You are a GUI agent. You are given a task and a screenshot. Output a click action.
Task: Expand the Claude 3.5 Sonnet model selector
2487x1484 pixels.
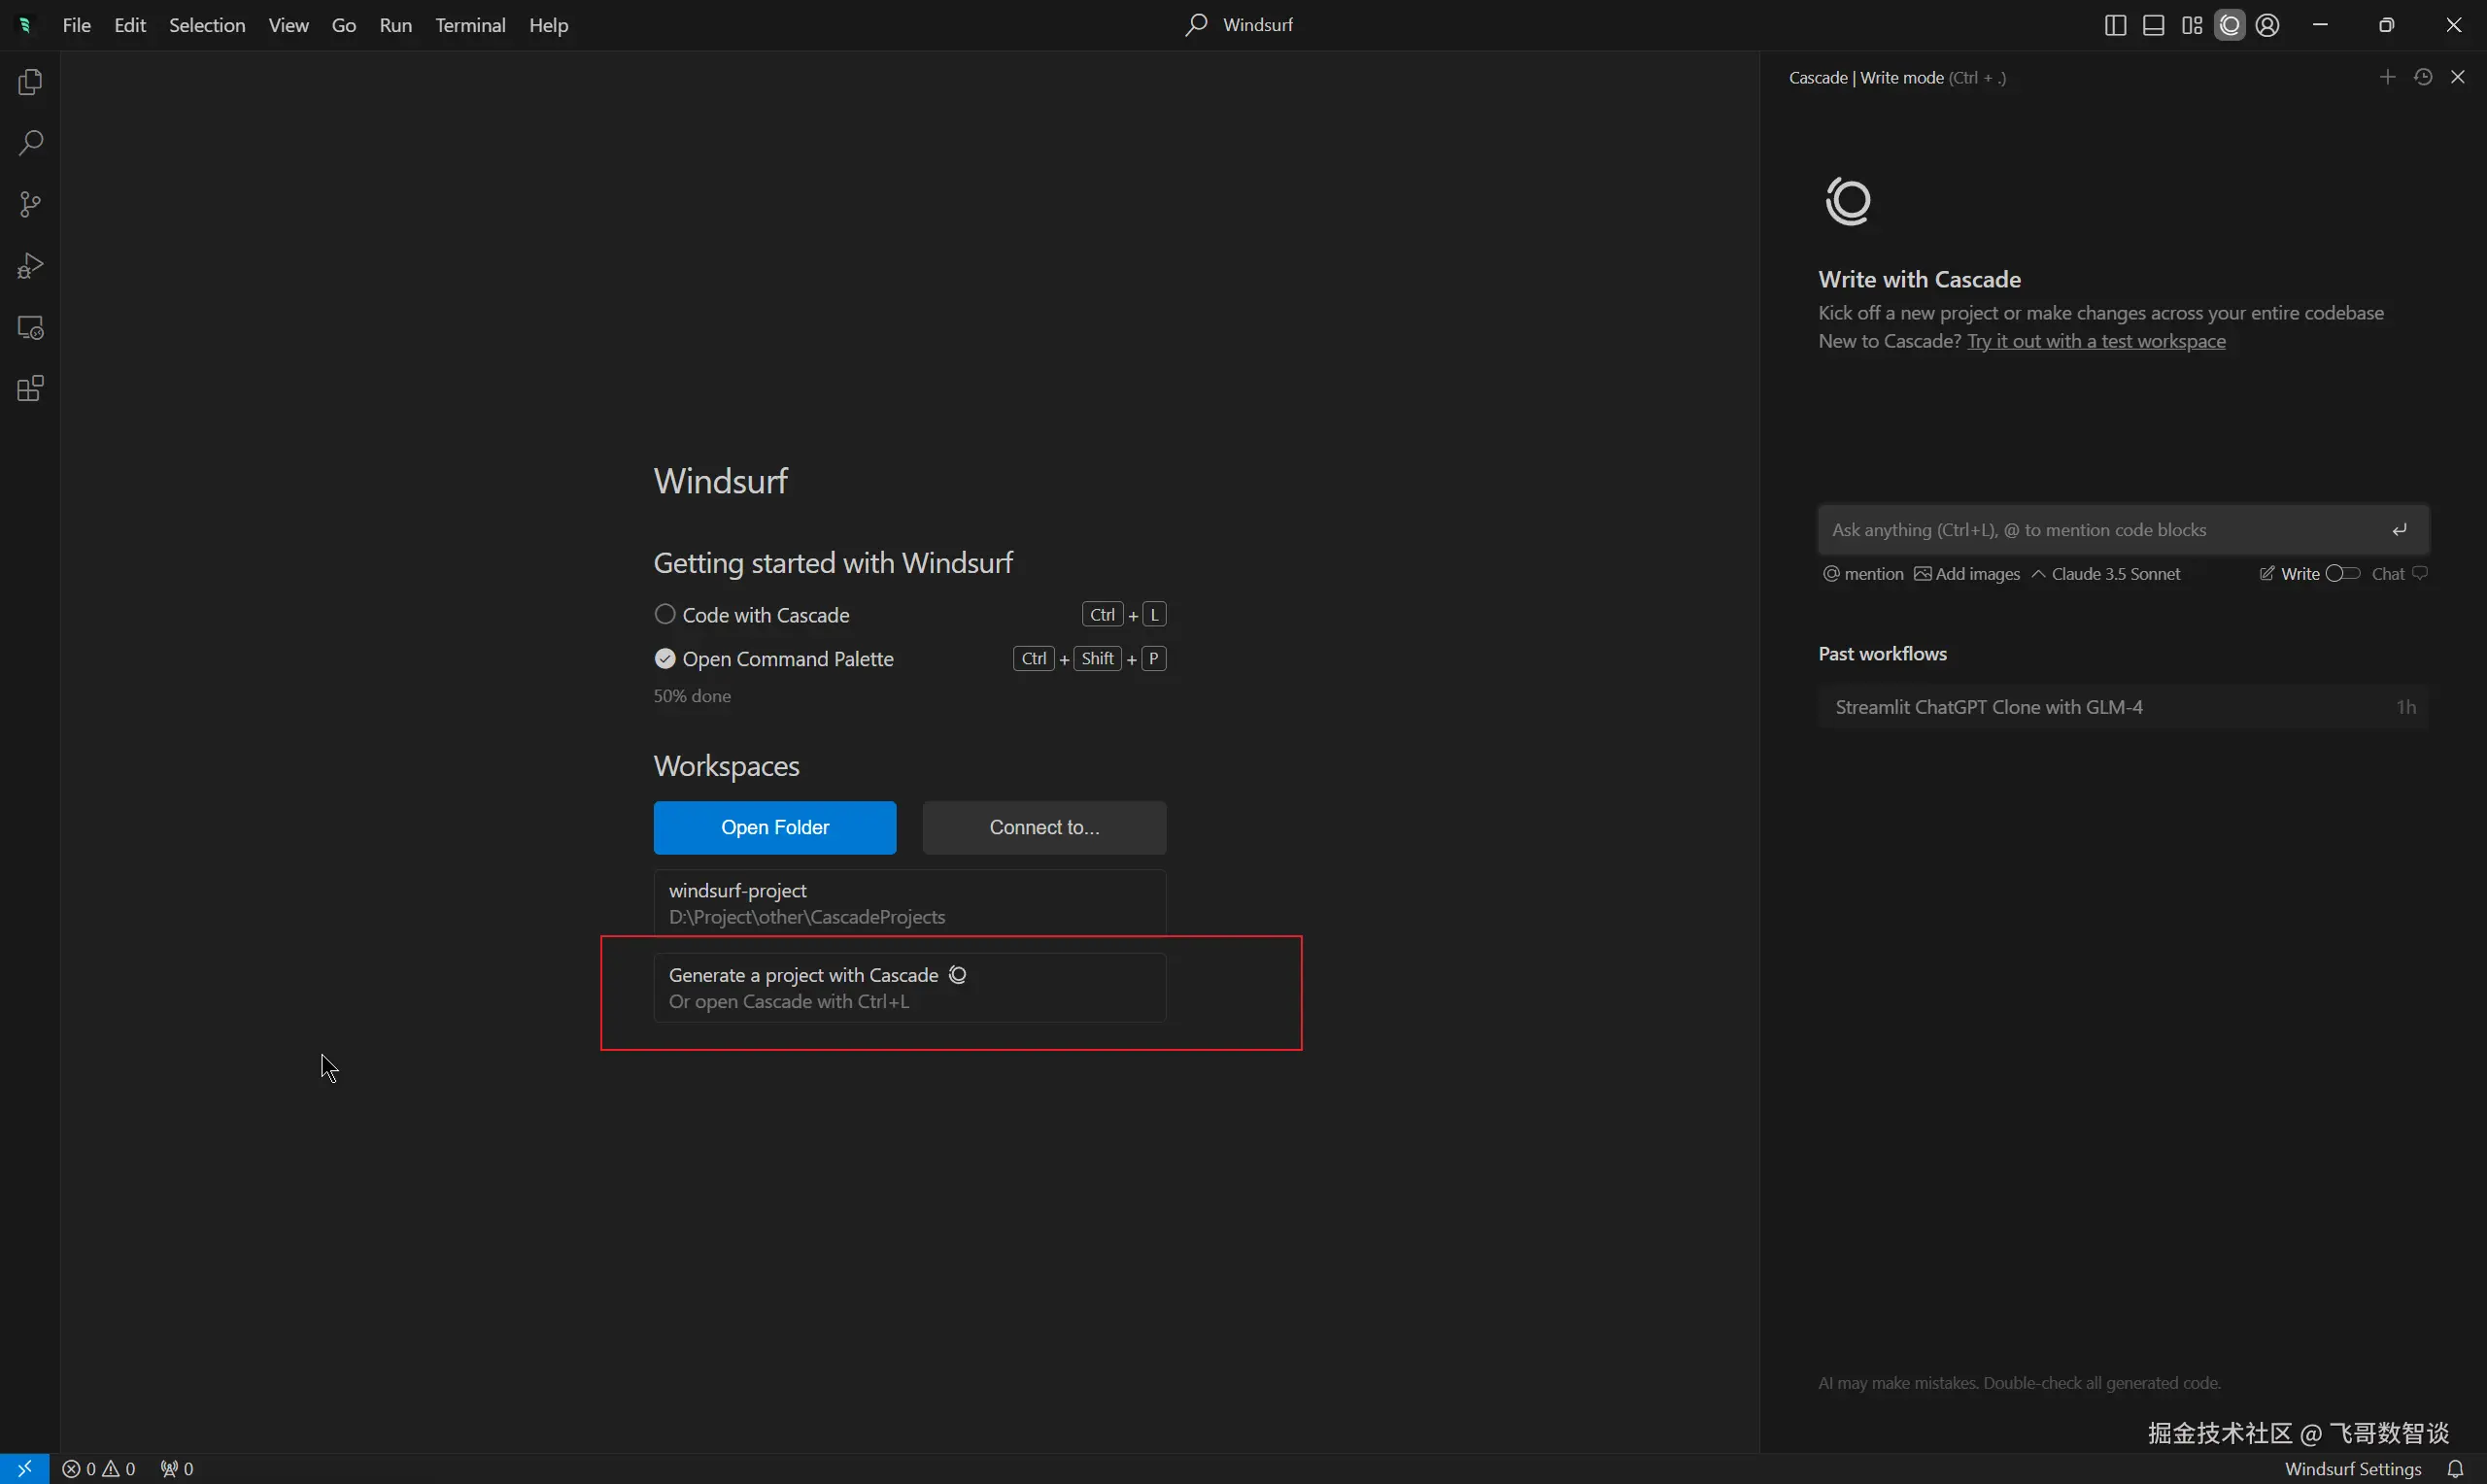point(2106,573)
